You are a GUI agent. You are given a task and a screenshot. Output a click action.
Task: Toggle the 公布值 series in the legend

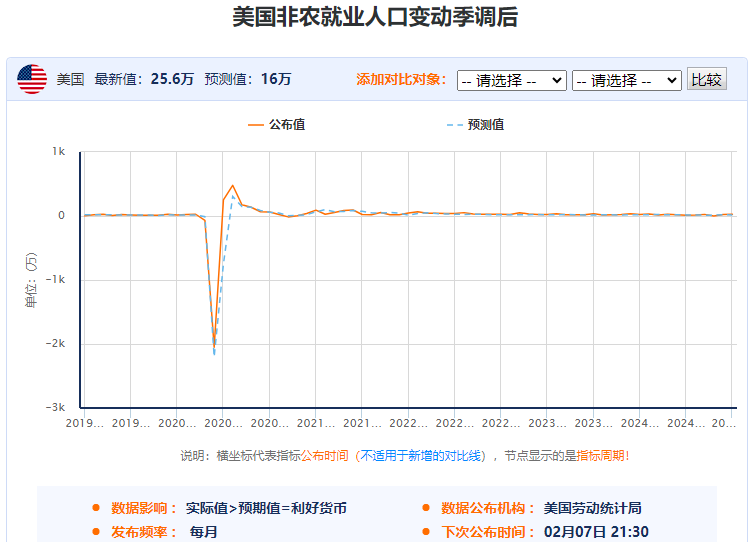coord(277,125)
